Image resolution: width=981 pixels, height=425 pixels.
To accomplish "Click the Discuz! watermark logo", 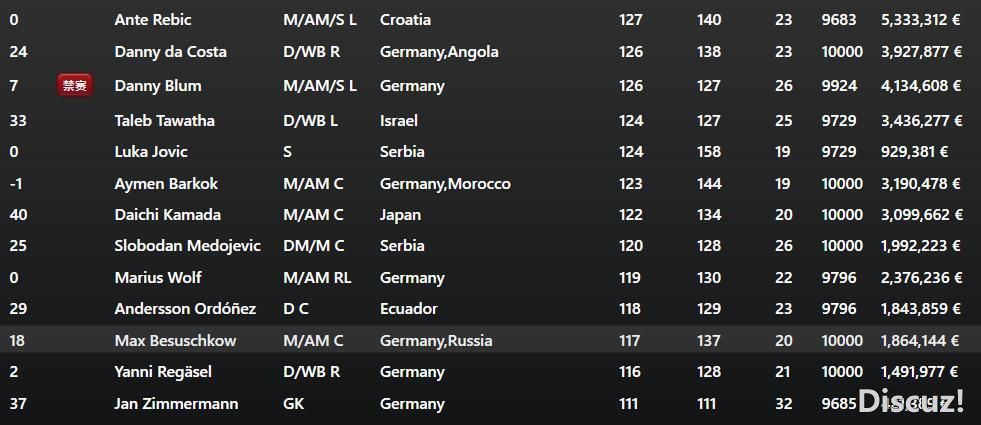I will point(910,401).
